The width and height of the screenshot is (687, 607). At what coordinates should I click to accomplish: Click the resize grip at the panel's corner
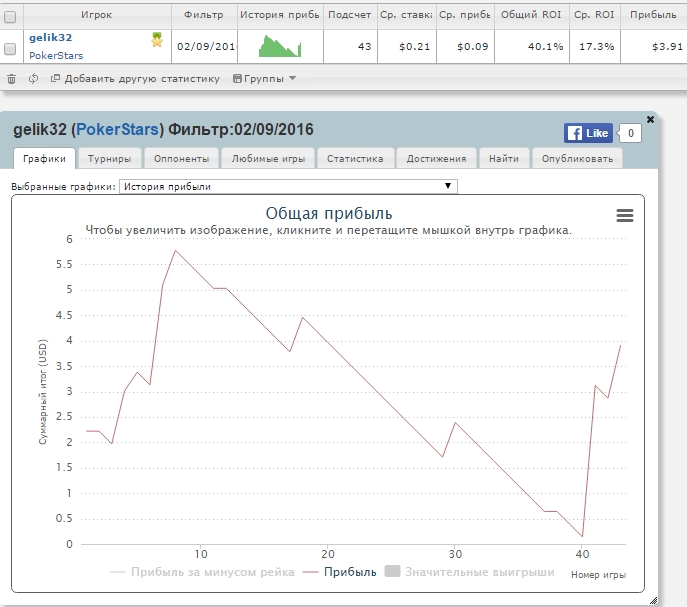tap(653, 600)
